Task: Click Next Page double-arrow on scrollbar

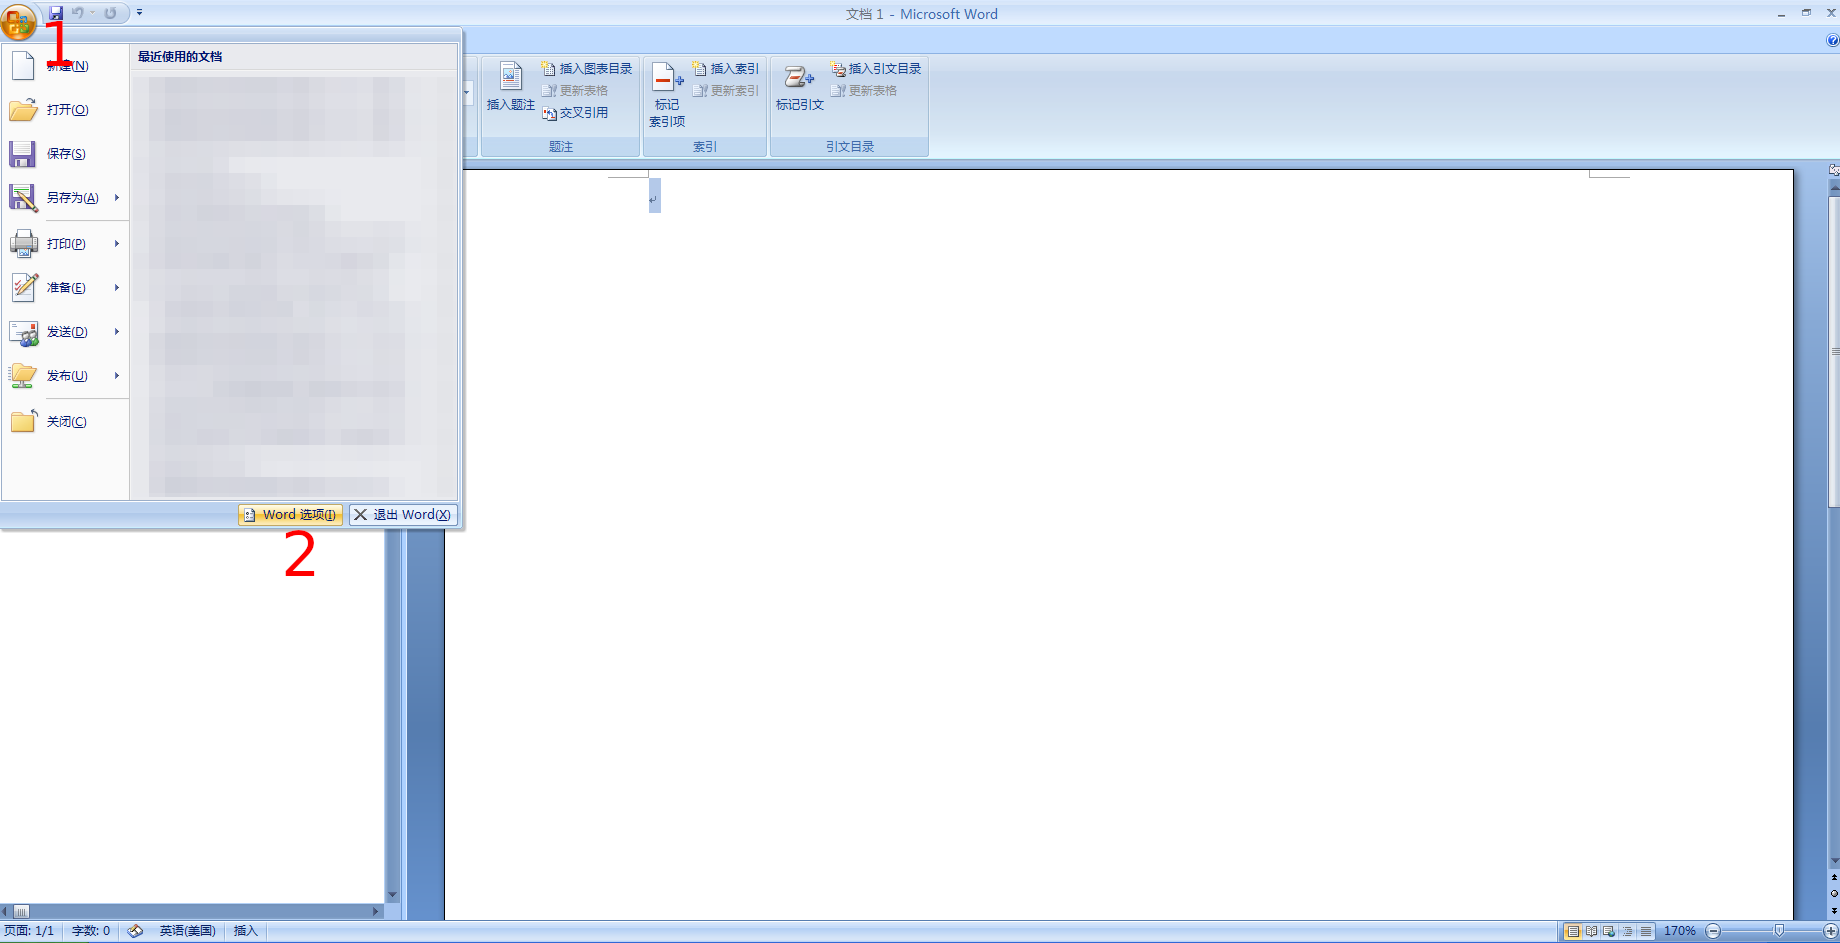Action: pyautogui.click(x=1834, y=910)
